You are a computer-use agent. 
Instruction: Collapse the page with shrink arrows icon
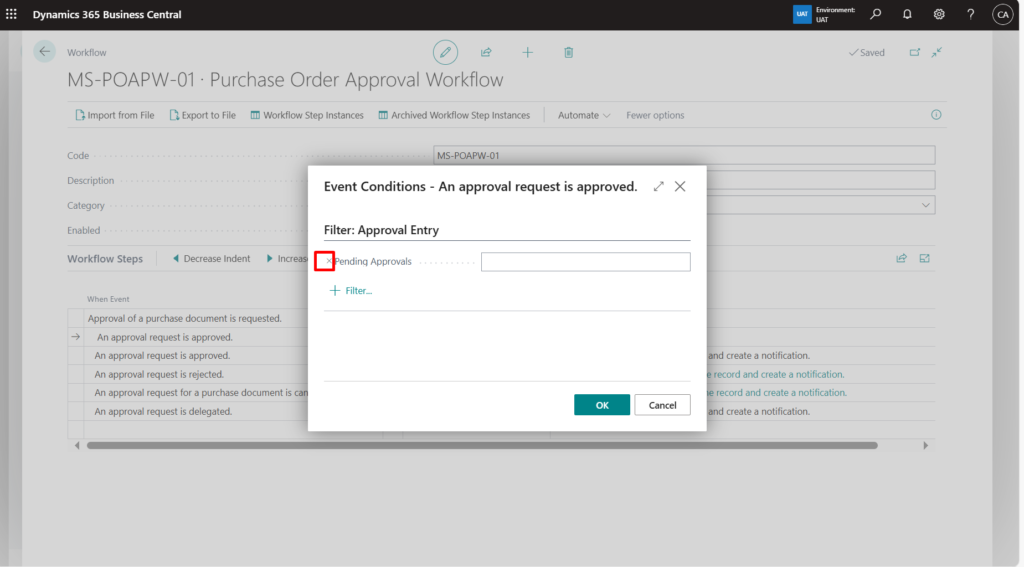[x=937, y=52]
